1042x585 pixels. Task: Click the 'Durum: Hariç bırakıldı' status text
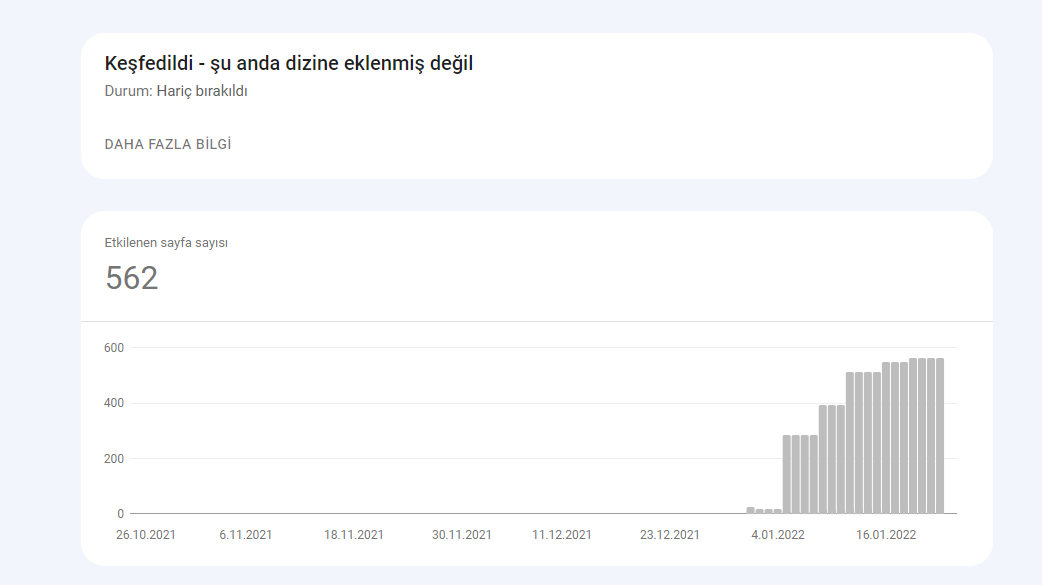pyautogui.click(x=176, y=91)
